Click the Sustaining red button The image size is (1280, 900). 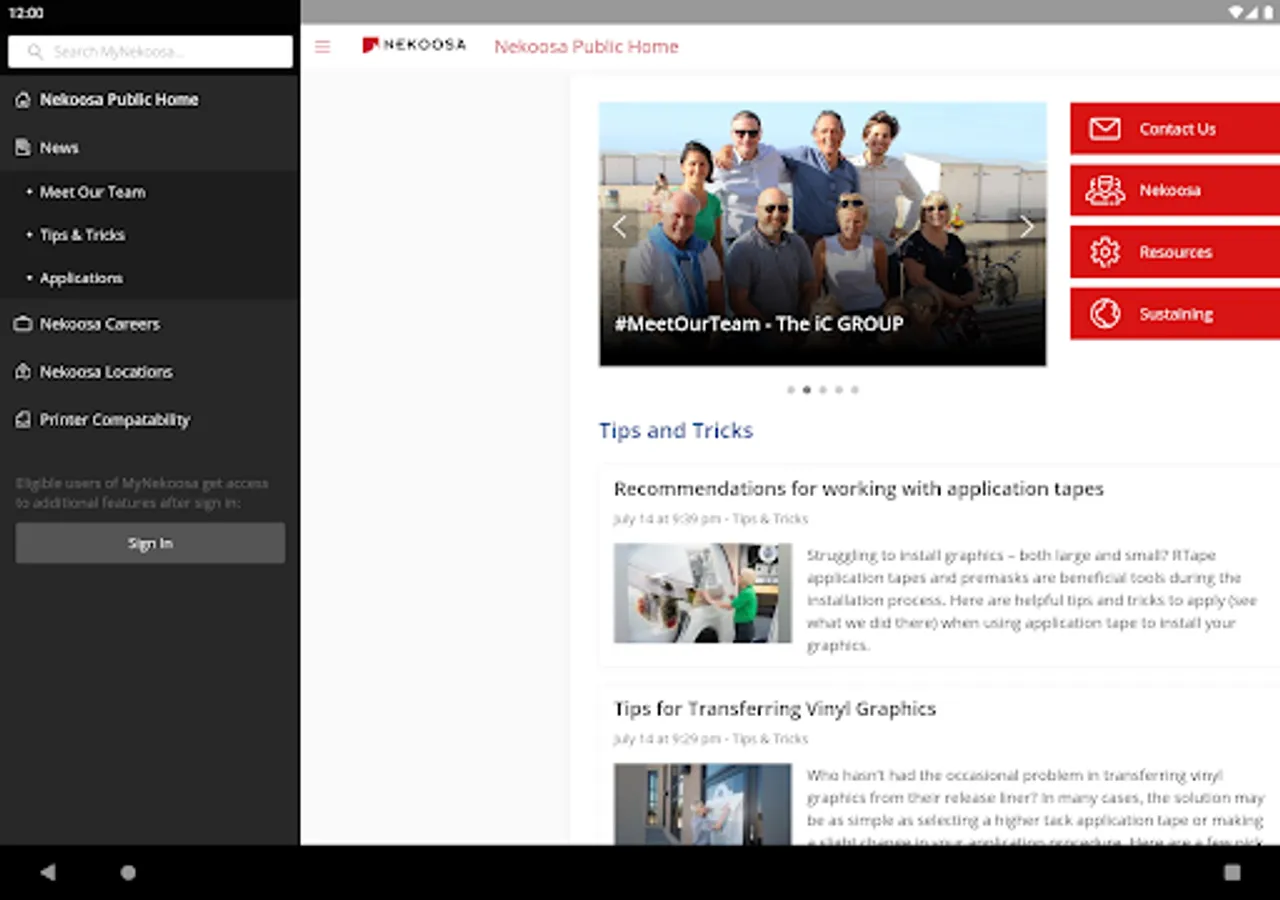(x=1175, y=314)
